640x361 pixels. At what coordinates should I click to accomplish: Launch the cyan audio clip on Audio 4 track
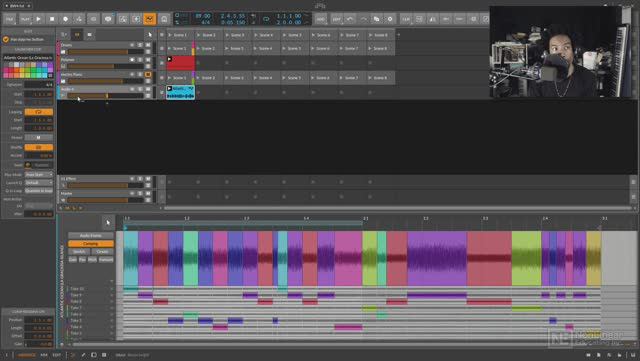(169, 89)
